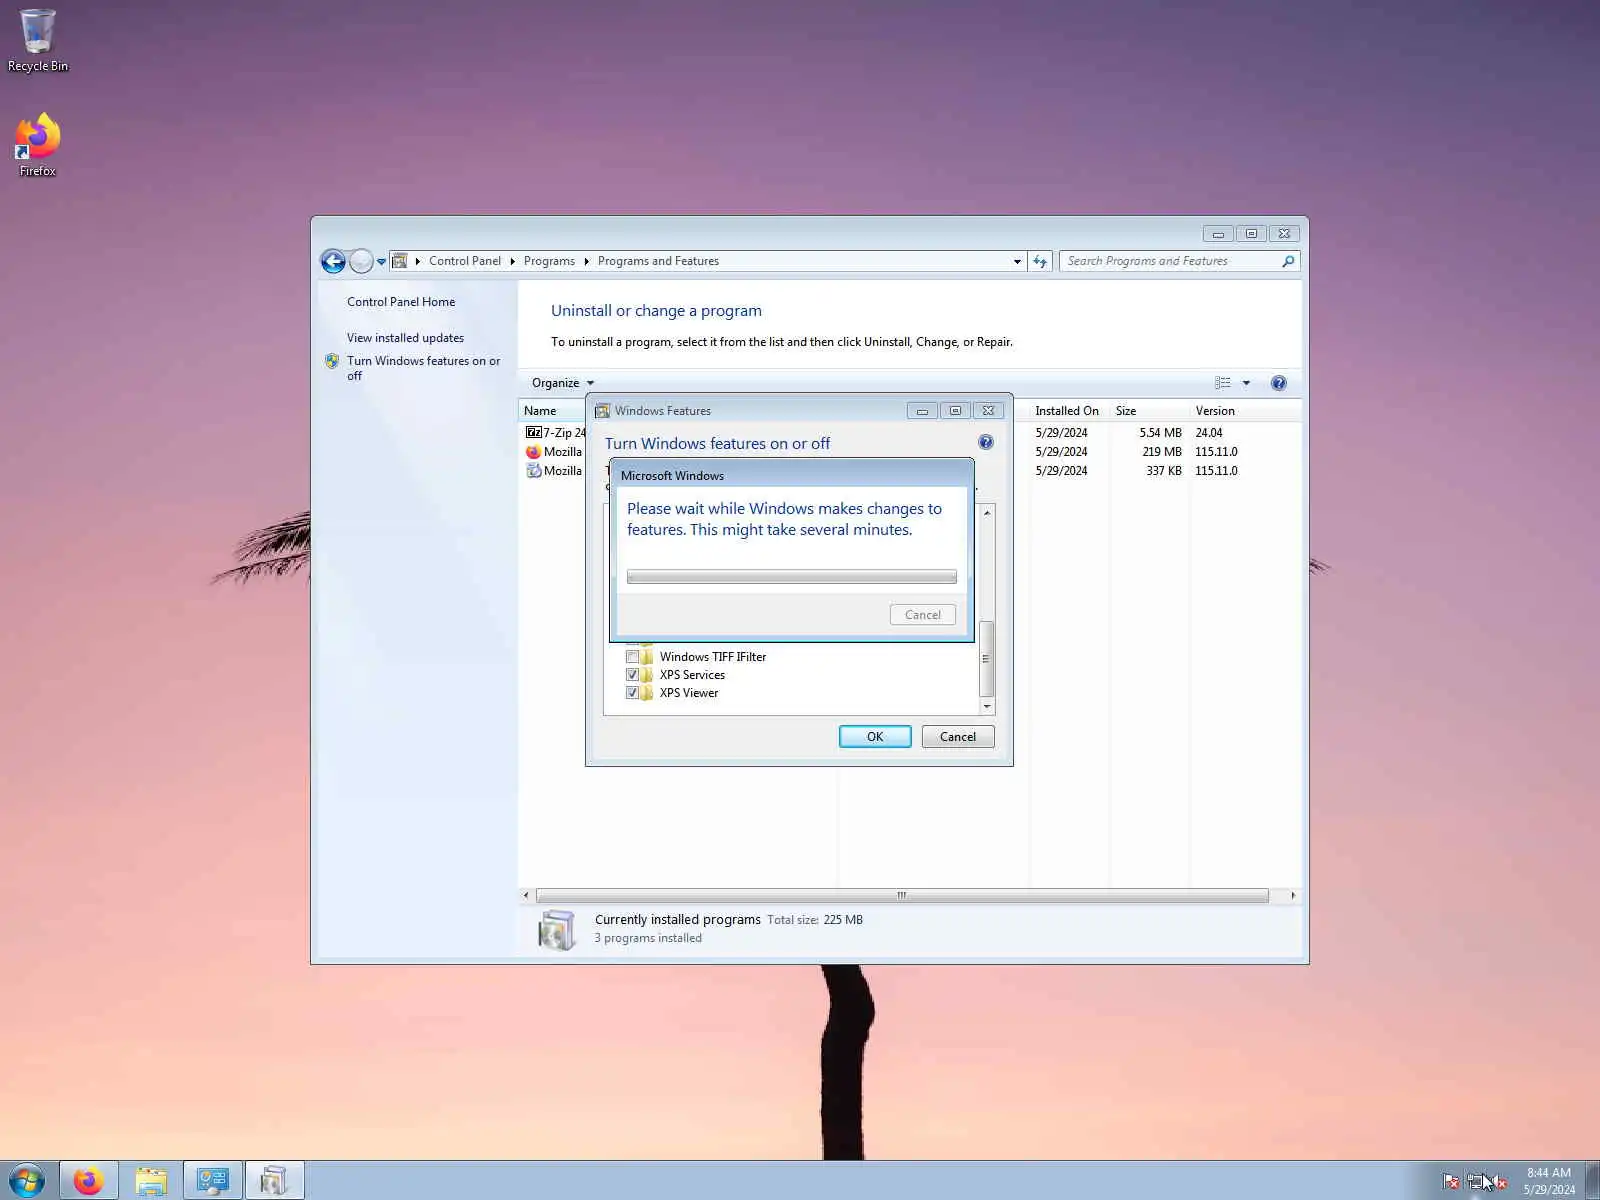1600x1200 pixels.
Task: Switch to Control Panel taskbar button
Action: [213, 1181]
